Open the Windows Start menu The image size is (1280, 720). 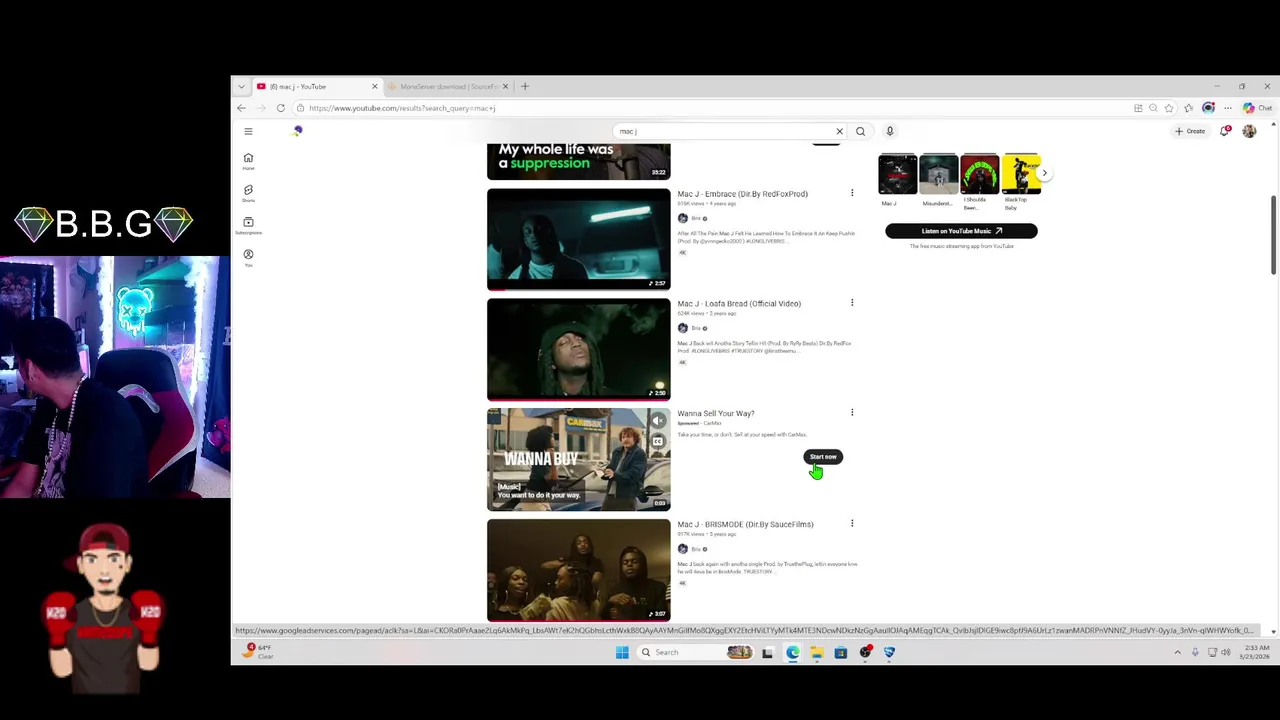click(622, 652)
